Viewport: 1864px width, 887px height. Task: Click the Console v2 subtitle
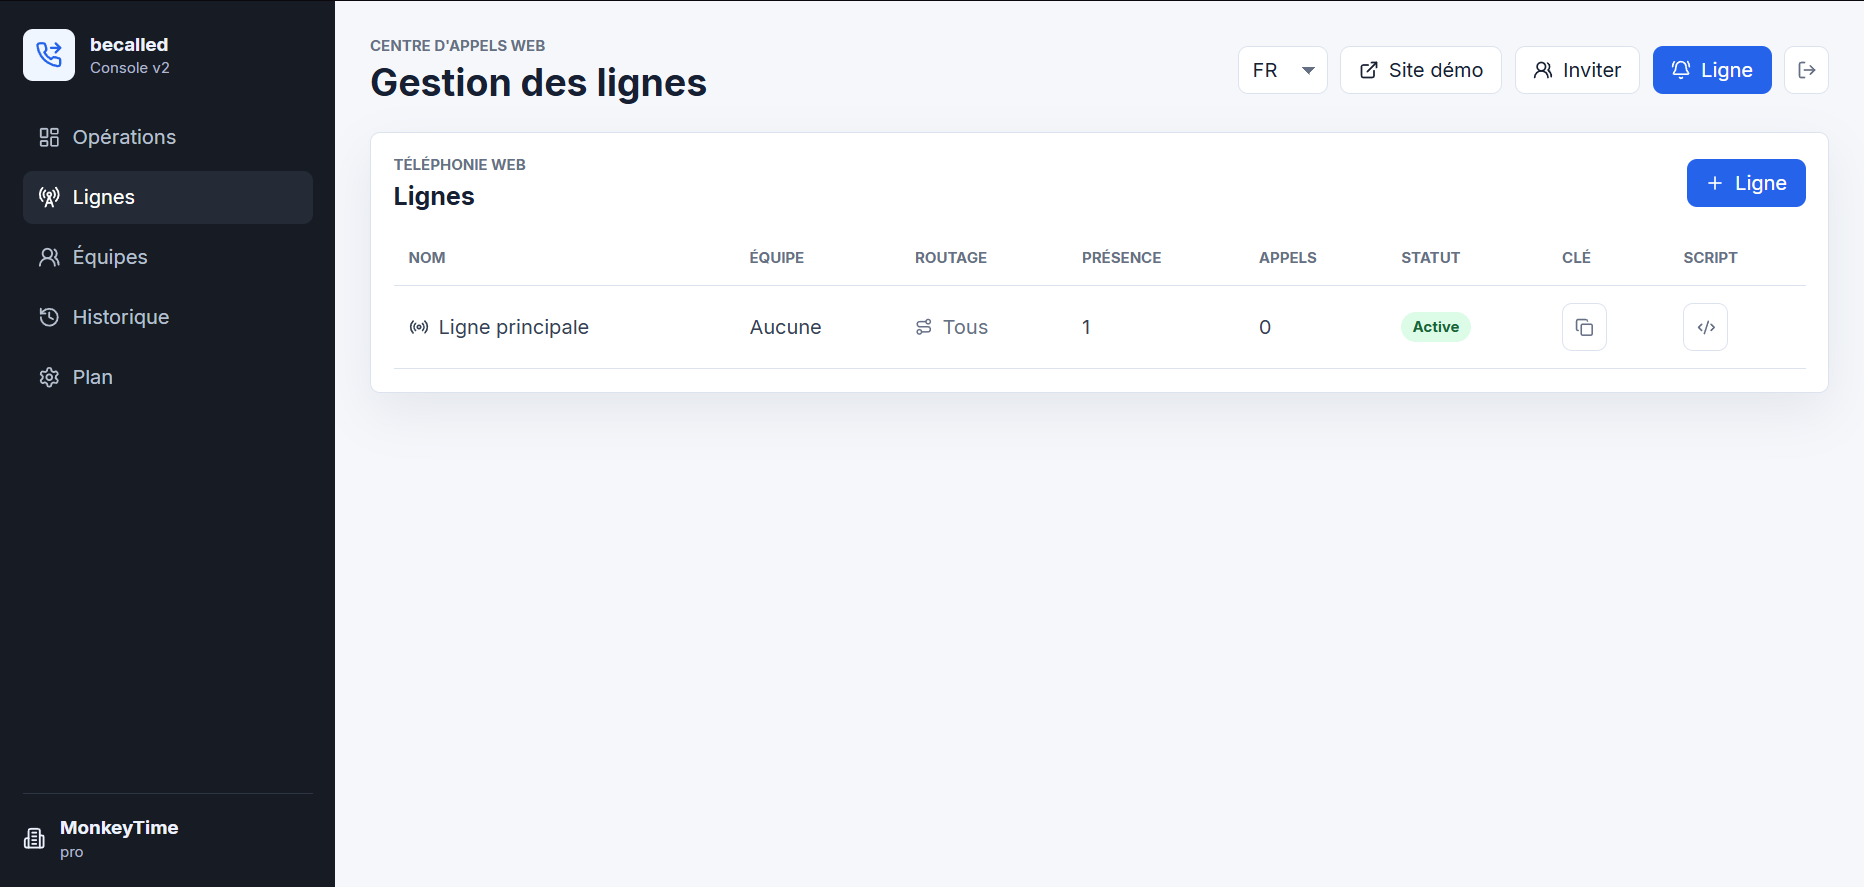pos(130,68)
